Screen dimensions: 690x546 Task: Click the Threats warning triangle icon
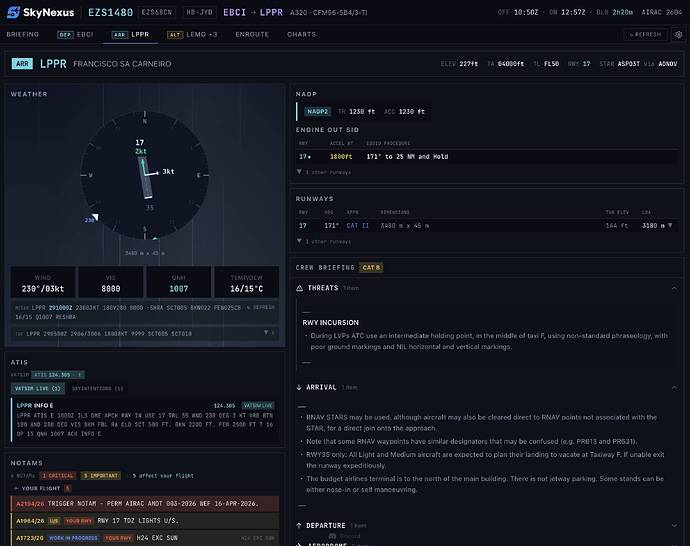[300, 288]
